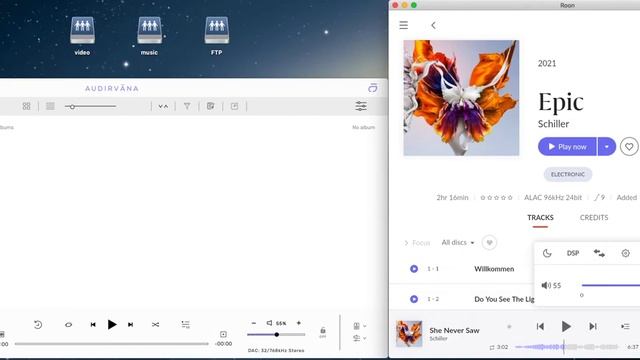Viewport: 640px width, 360px height.
Task: Rate the album using star rating
Action: pyautogui.click(x=496, y=198)
